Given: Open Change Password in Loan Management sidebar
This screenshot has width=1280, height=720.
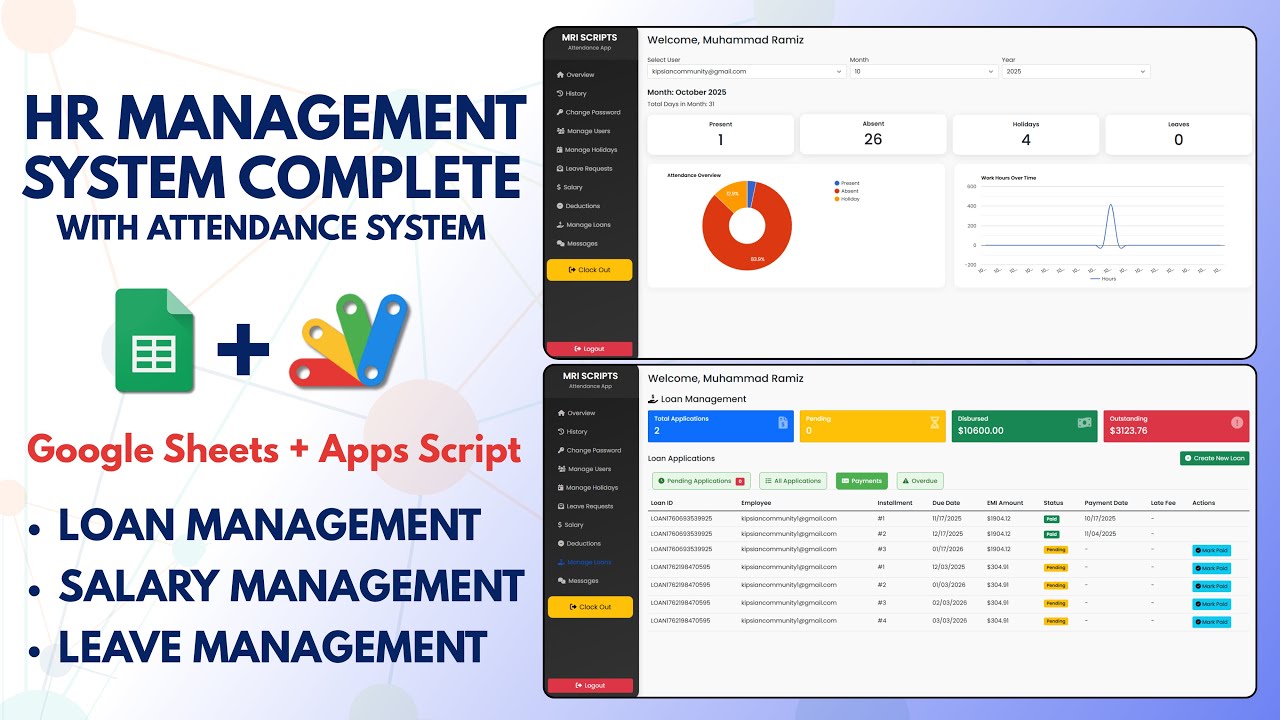Looking at the screenshot, I should coord(589,450).
